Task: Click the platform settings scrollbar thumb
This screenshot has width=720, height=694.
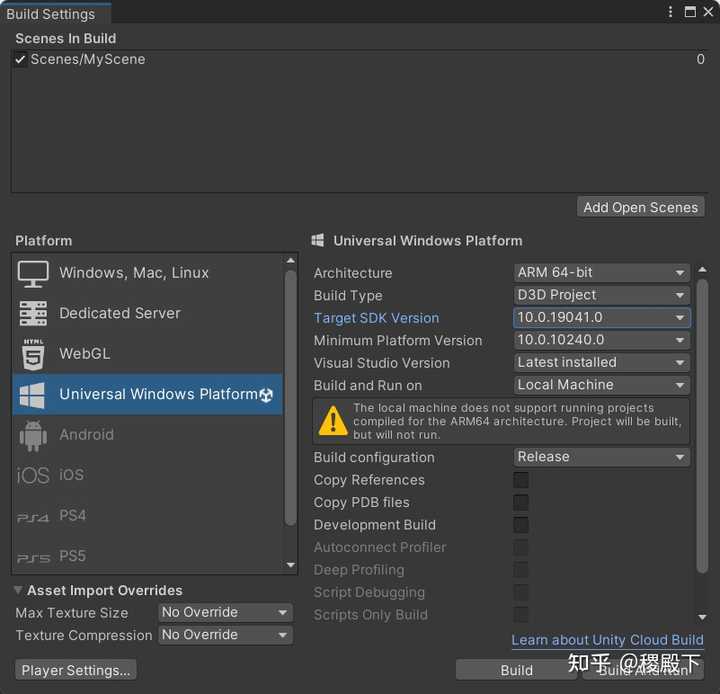Action: point(702,427)
